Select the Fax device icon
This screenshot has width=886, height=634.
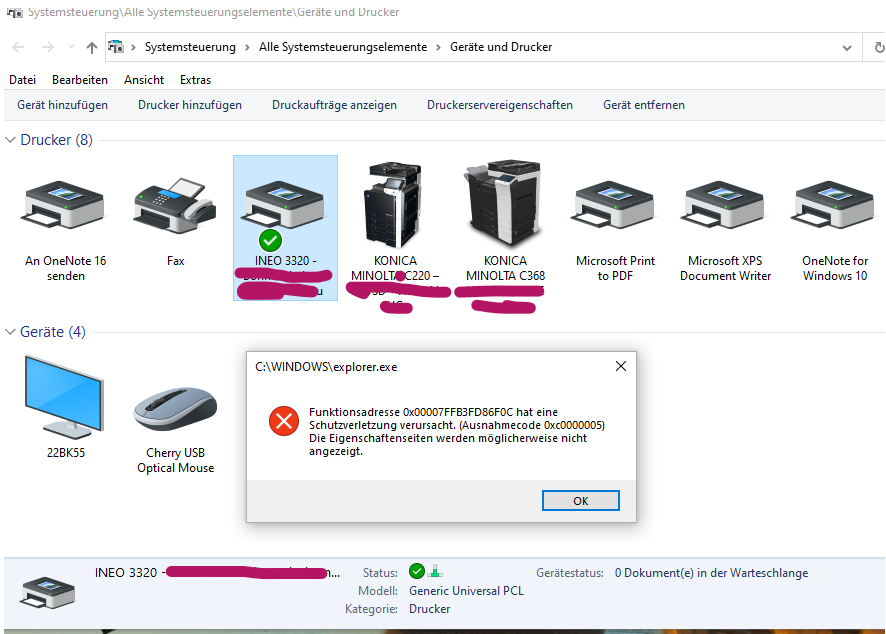click(x=175, y=206)
